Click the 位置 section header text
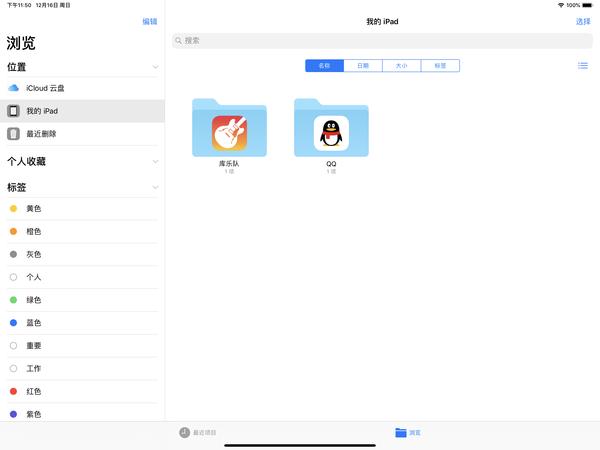This screenshot has height=450, width=600. (x=16, y=67)
